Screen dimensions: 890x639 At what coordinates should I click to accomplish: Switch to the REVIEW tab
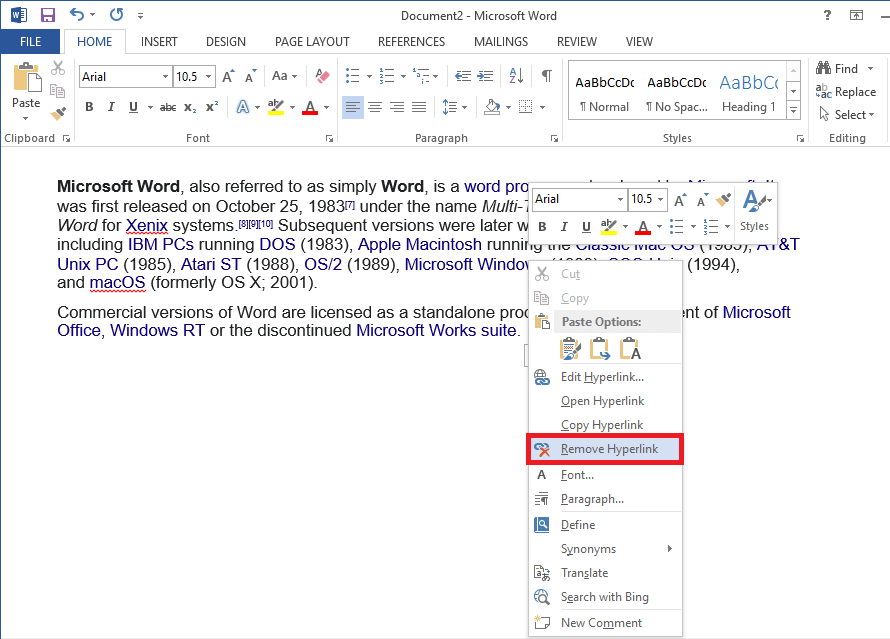(x=577, y=41)
